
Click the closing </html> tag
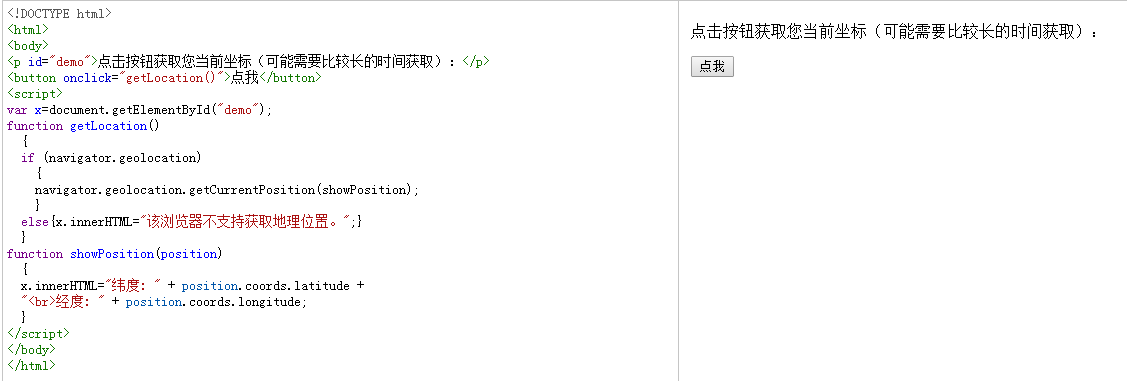[x=31, y=365]
